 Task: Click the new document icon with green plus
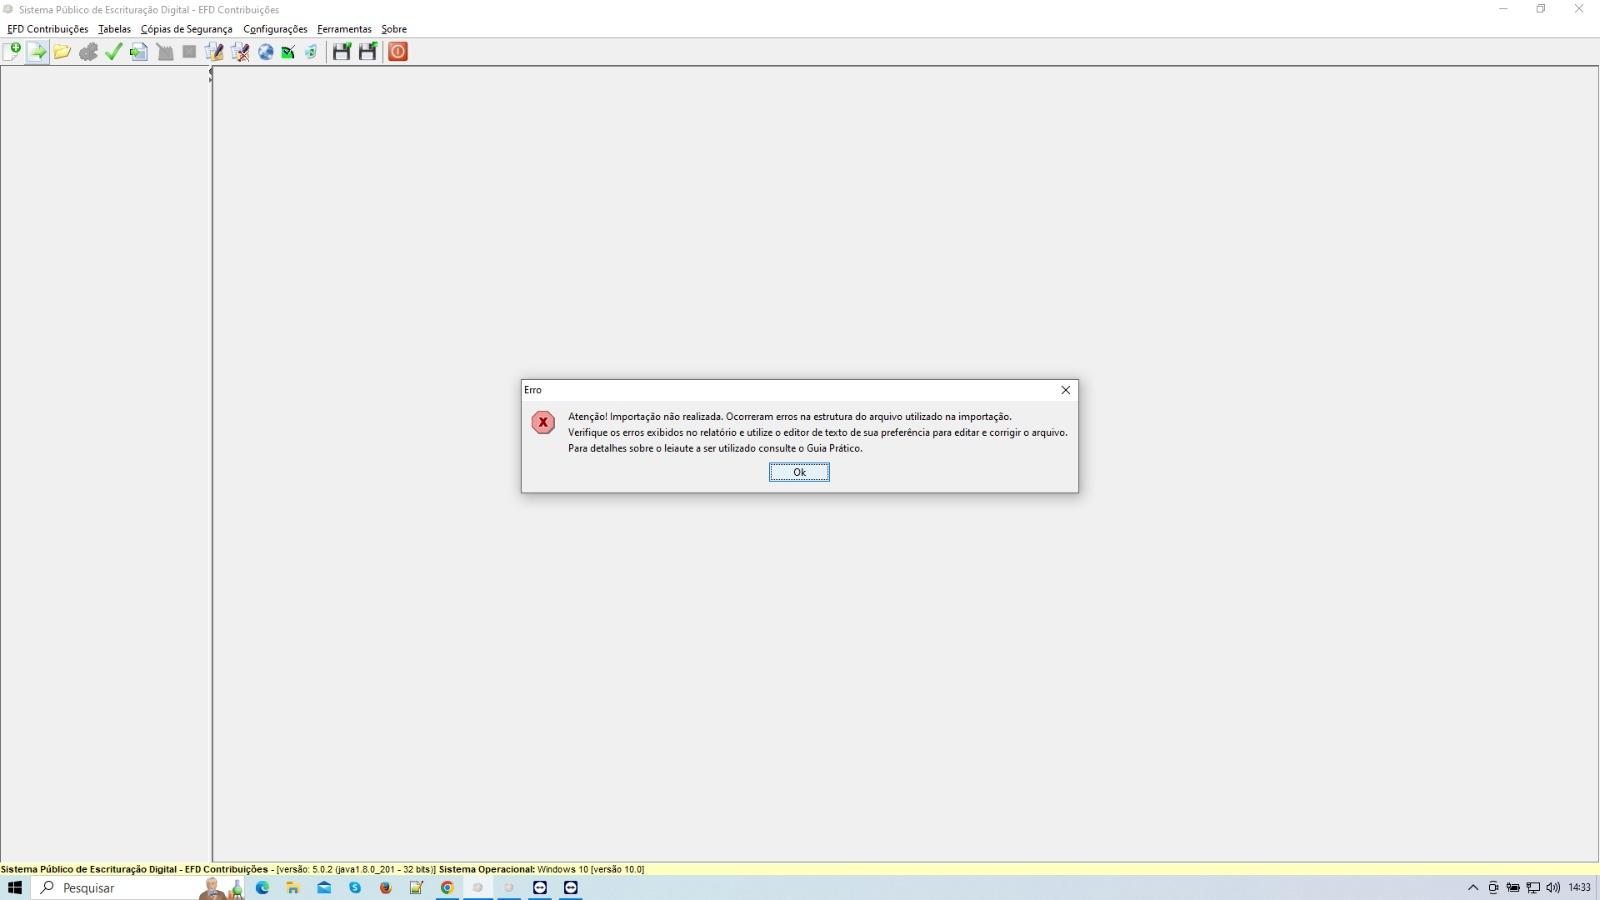(12, 52)
